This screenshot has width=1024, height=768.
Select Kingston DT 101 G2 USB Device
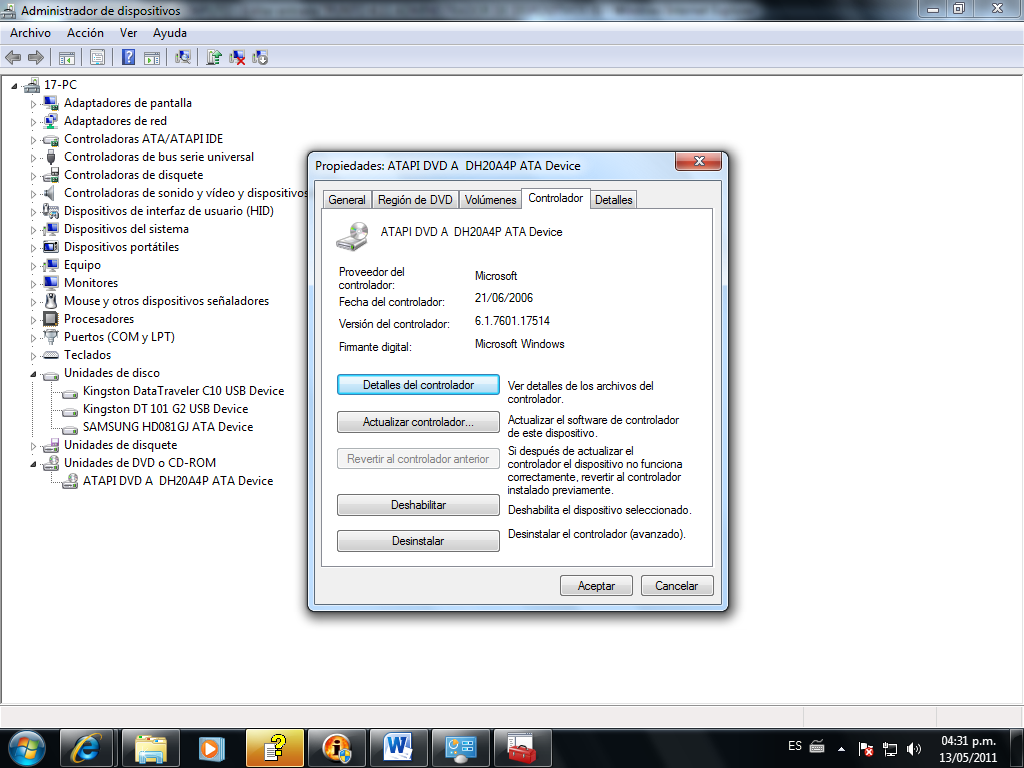[x=165, y=409]
